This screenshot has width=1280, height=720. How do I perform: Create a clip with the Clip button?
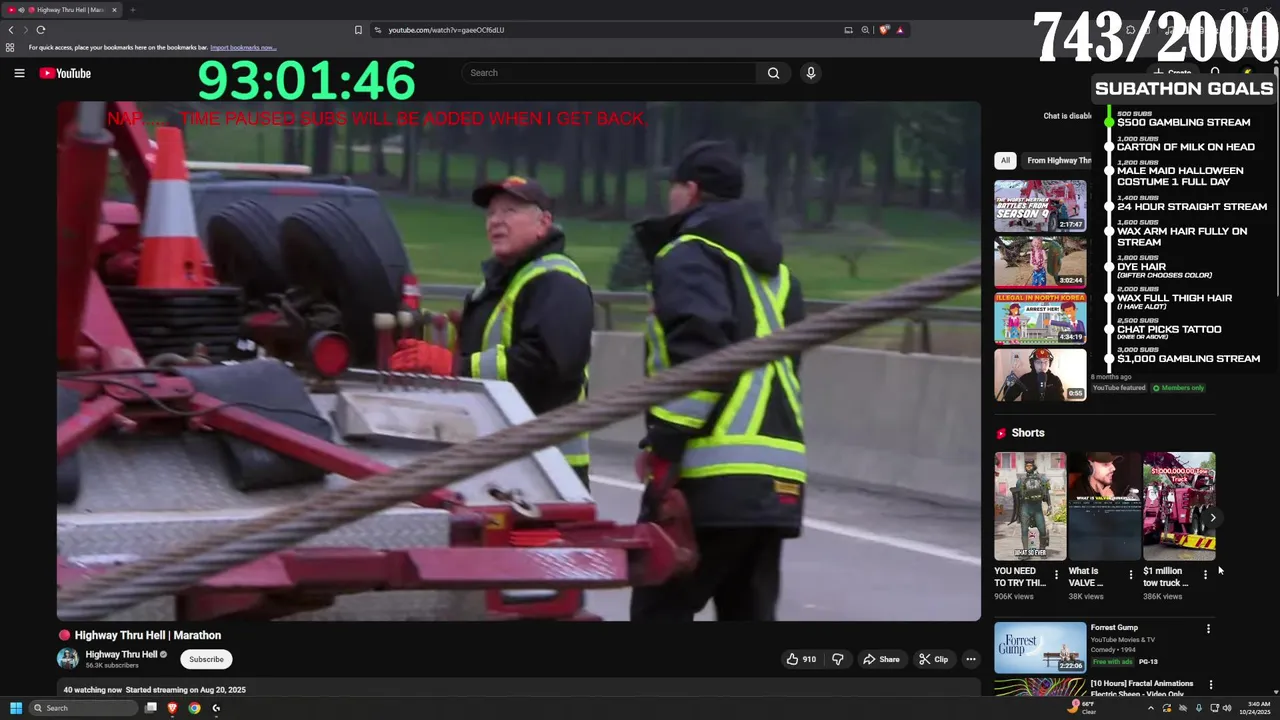[x=934, y=659]
